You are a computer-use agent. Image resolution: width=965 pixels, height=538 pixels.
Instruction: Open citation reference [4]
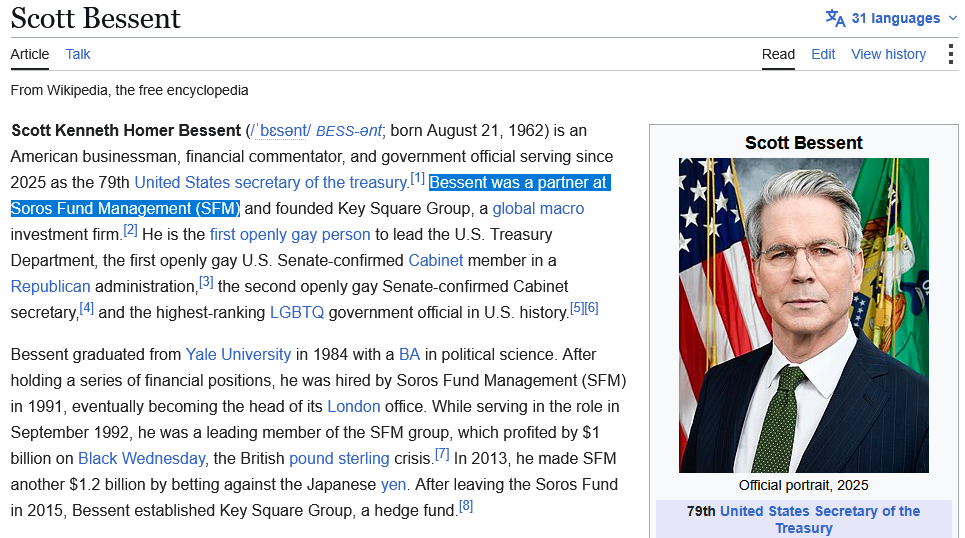coord(87,308)
